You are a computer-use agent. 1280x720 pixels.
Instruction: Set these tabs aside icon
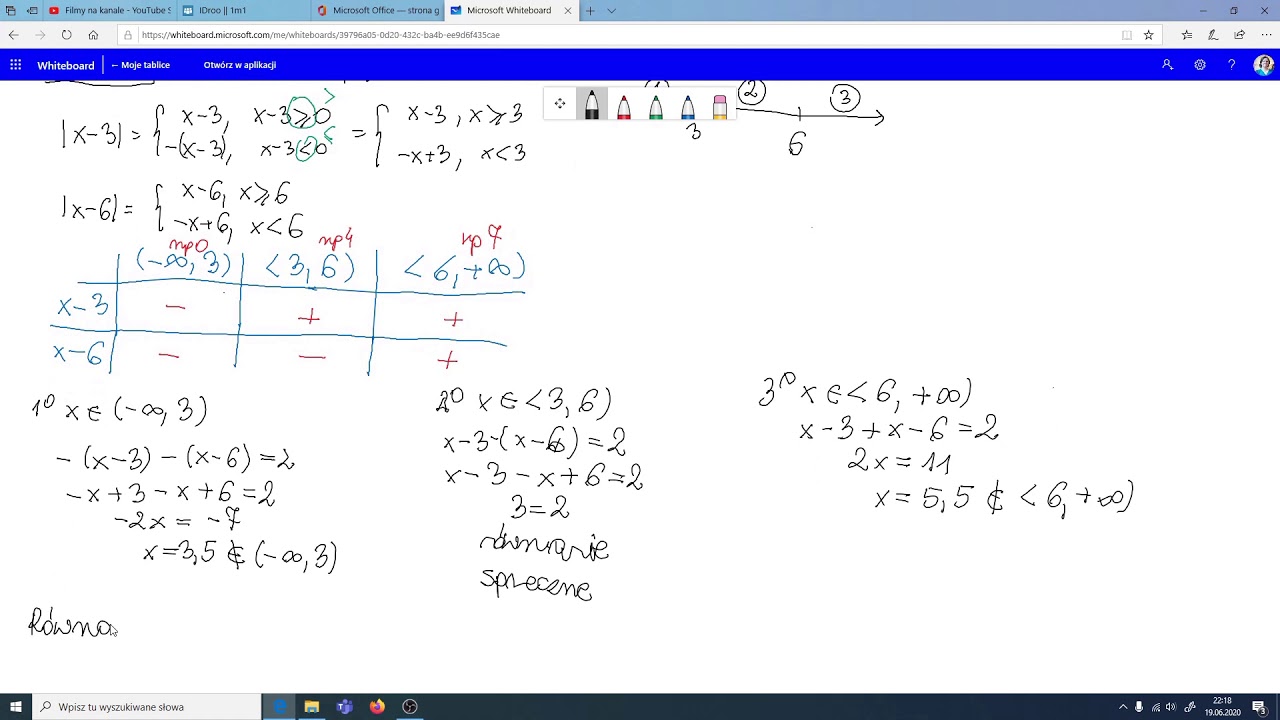tap(32, 10)
